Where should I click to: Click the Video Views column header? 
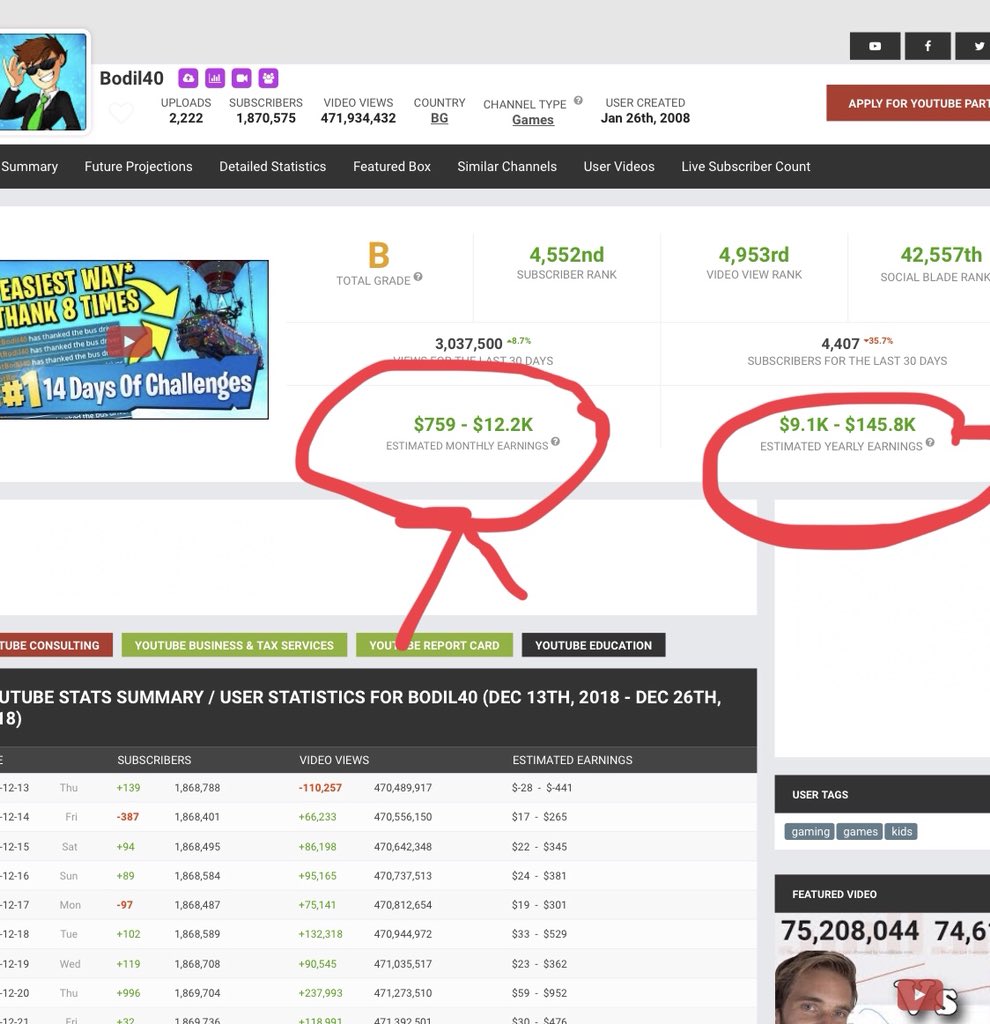click(x=334, y=760)
